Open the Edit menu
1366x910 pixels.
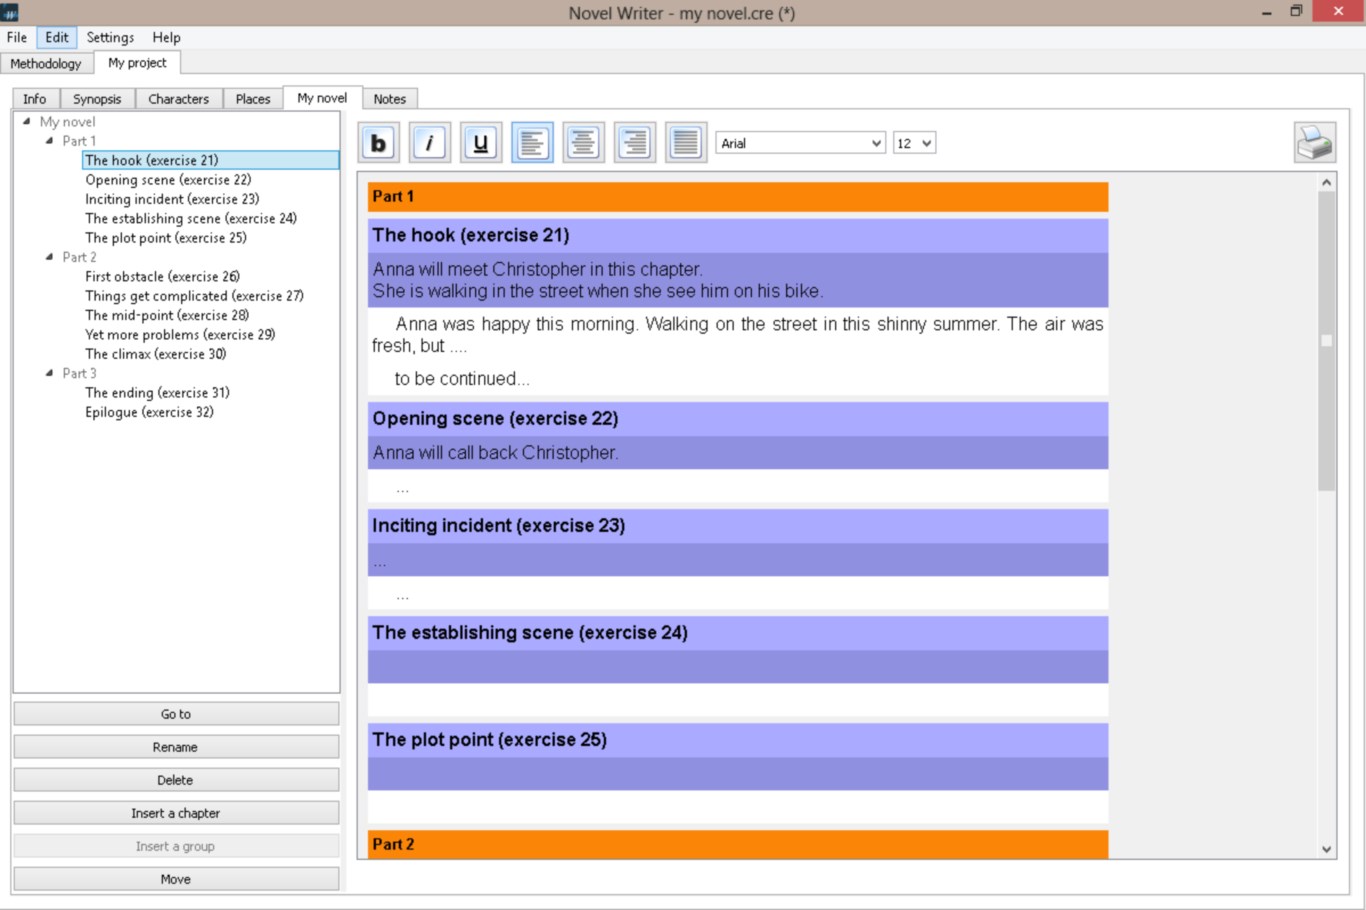click(x=57, y=37)
